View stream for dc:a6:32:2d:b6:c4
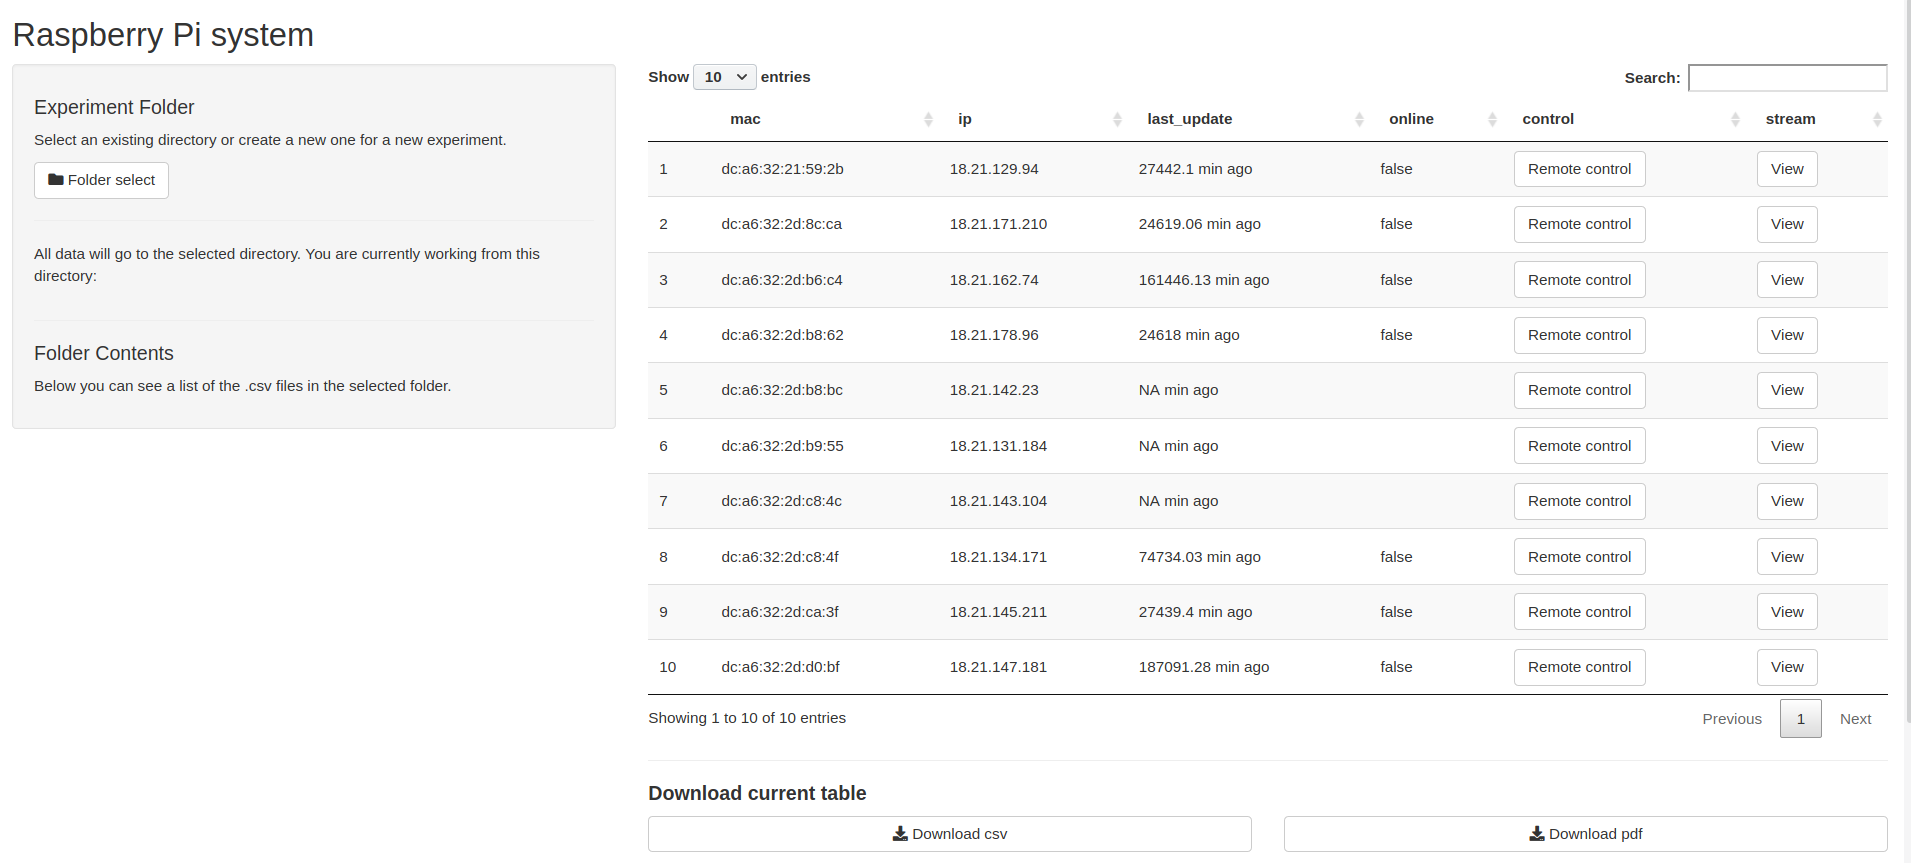The height and width of the screenshot is (863, 1911). pos(1787,280)
